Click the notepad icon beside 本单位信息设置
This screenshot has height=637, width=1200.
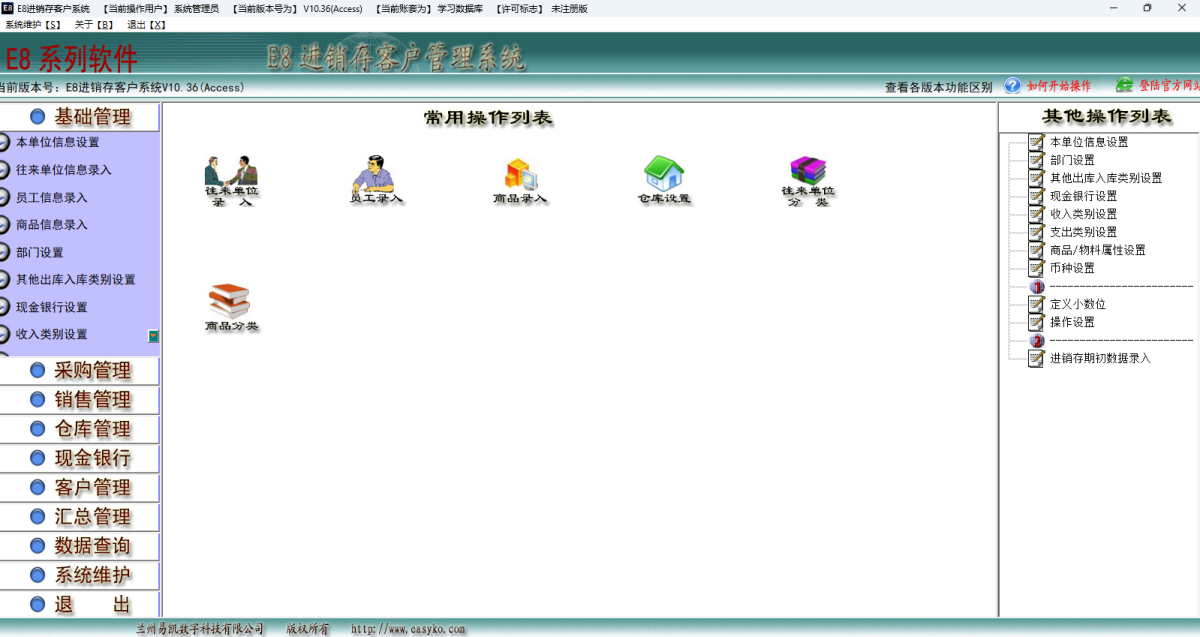point(1037,141)
